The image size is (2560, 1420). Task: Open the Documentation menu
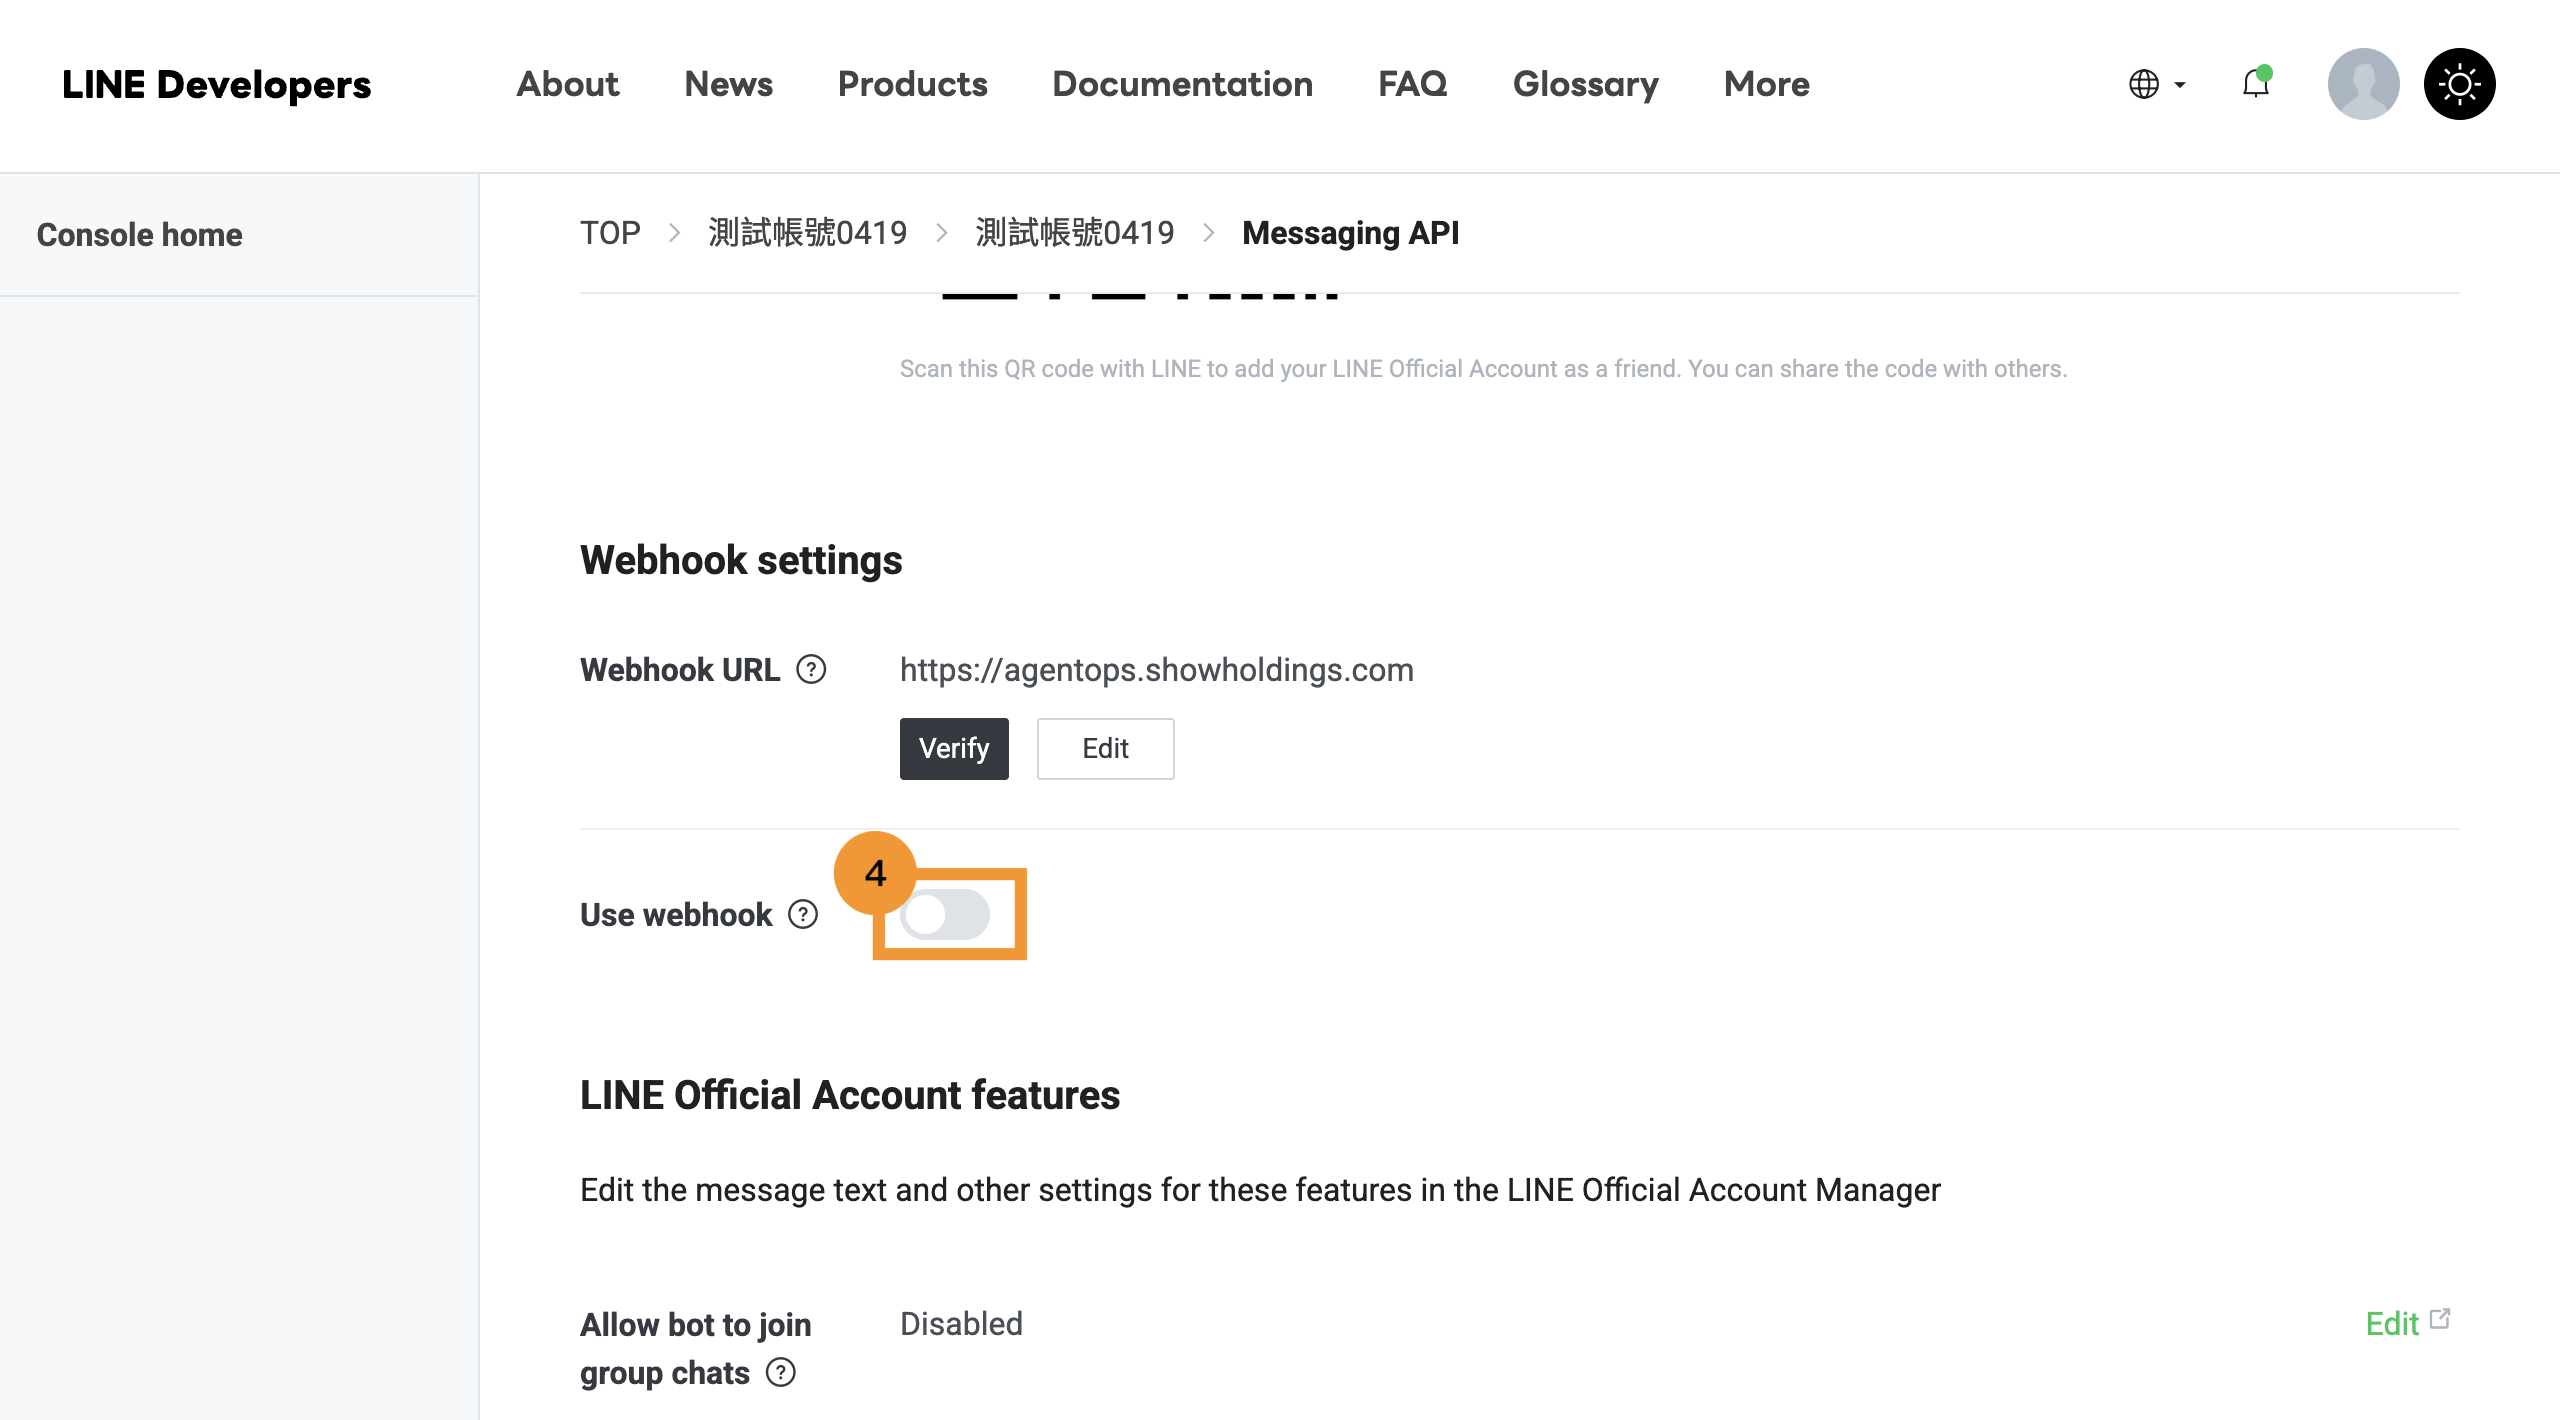coord(1182,84)
